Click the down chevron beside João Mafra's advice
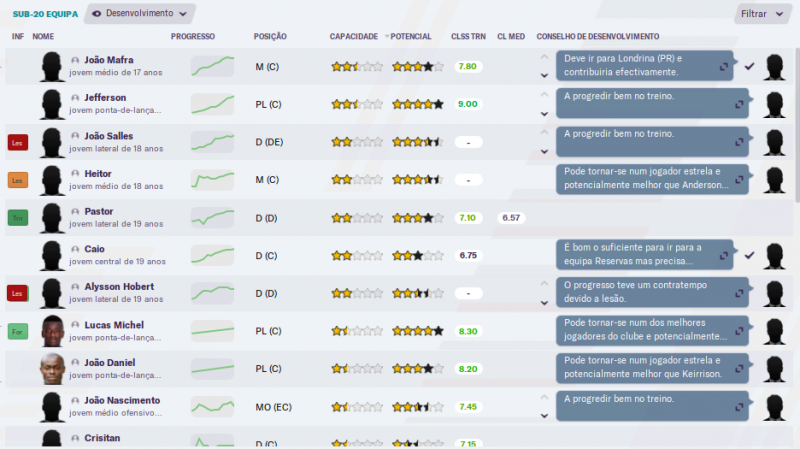Screen dimensions: 800x449 544,75
